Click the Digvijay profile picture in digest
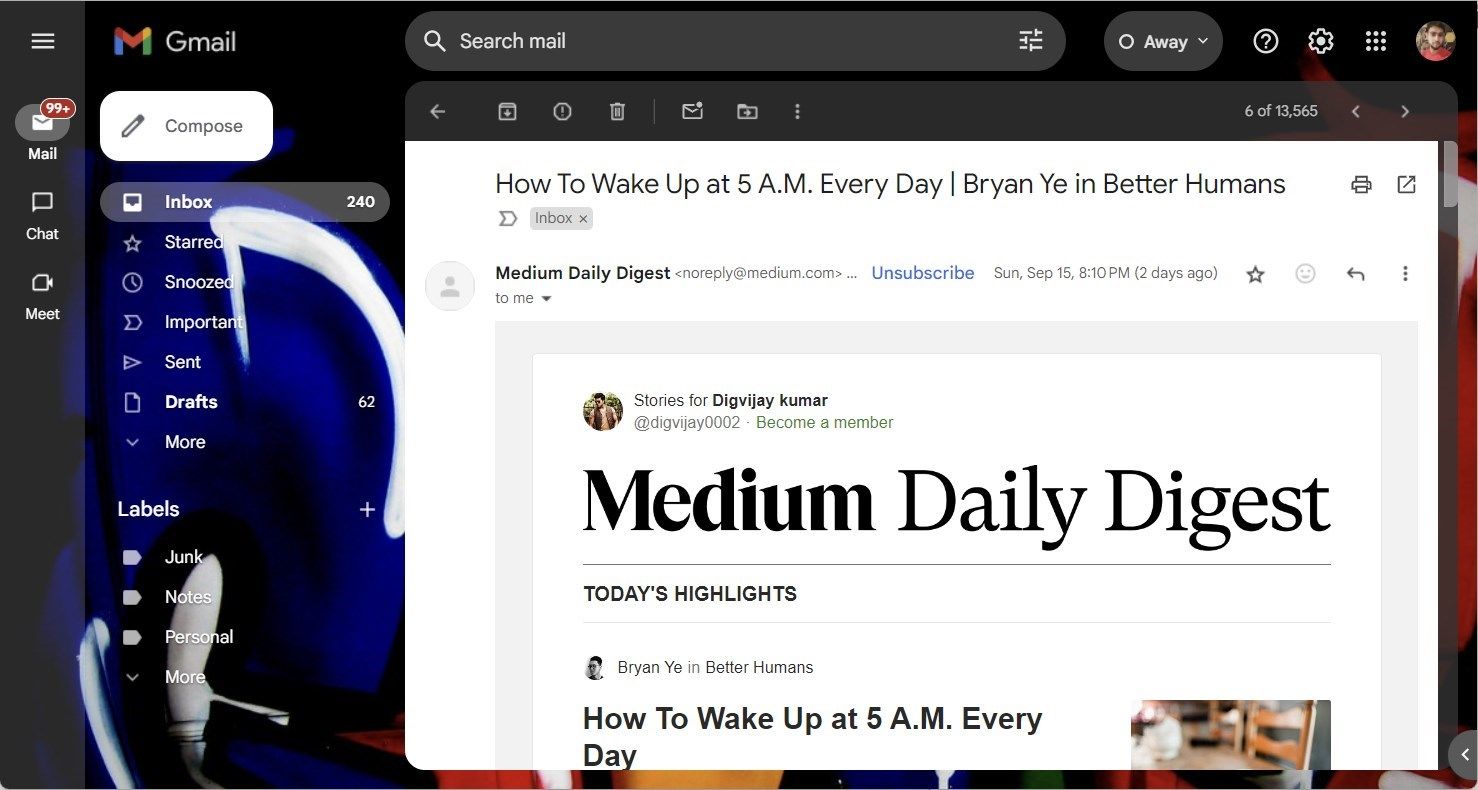The image size is (1478, 790). click(x=603, y=411)
